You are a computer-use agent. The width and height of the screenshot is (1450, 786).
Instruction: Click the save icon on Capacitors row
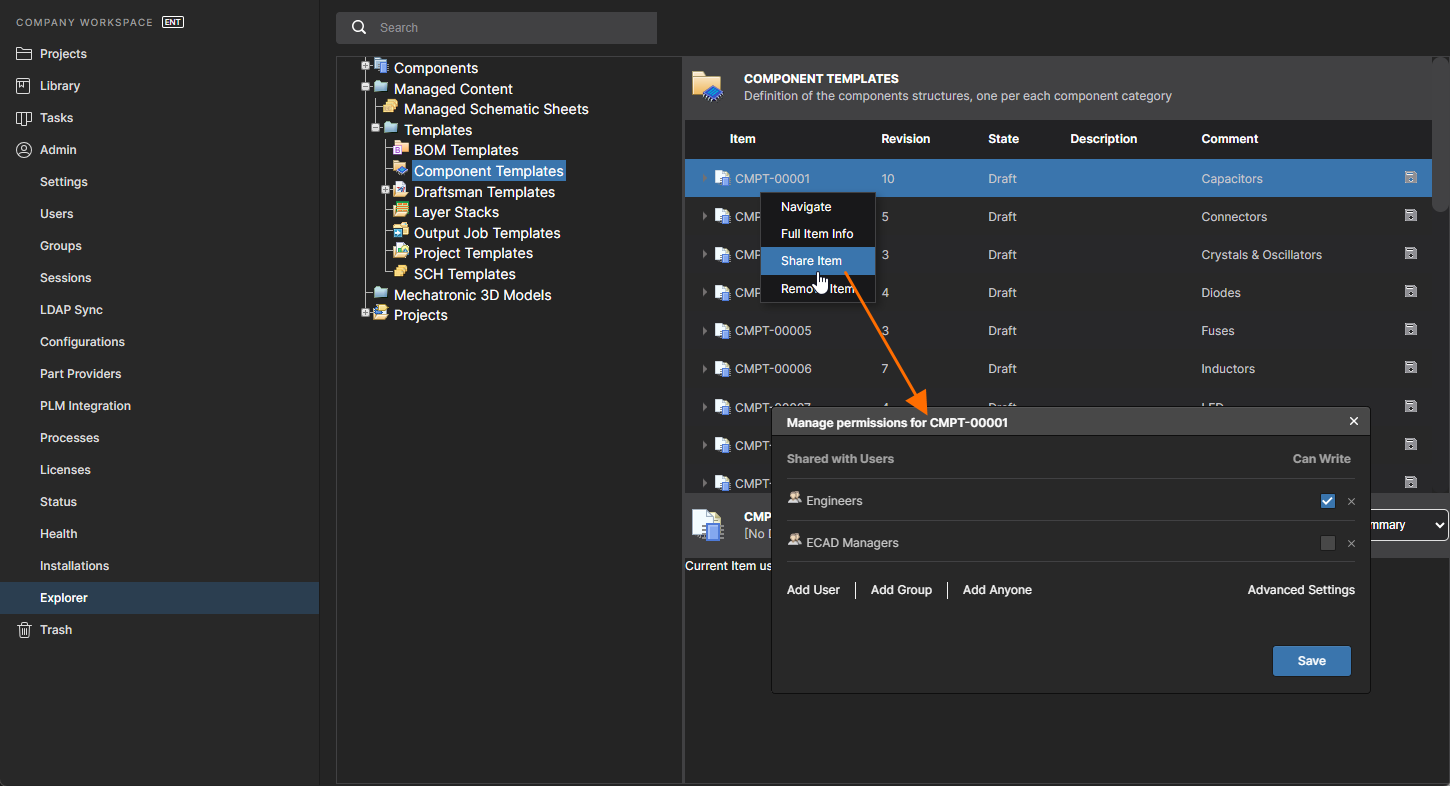pos(1410,178)
